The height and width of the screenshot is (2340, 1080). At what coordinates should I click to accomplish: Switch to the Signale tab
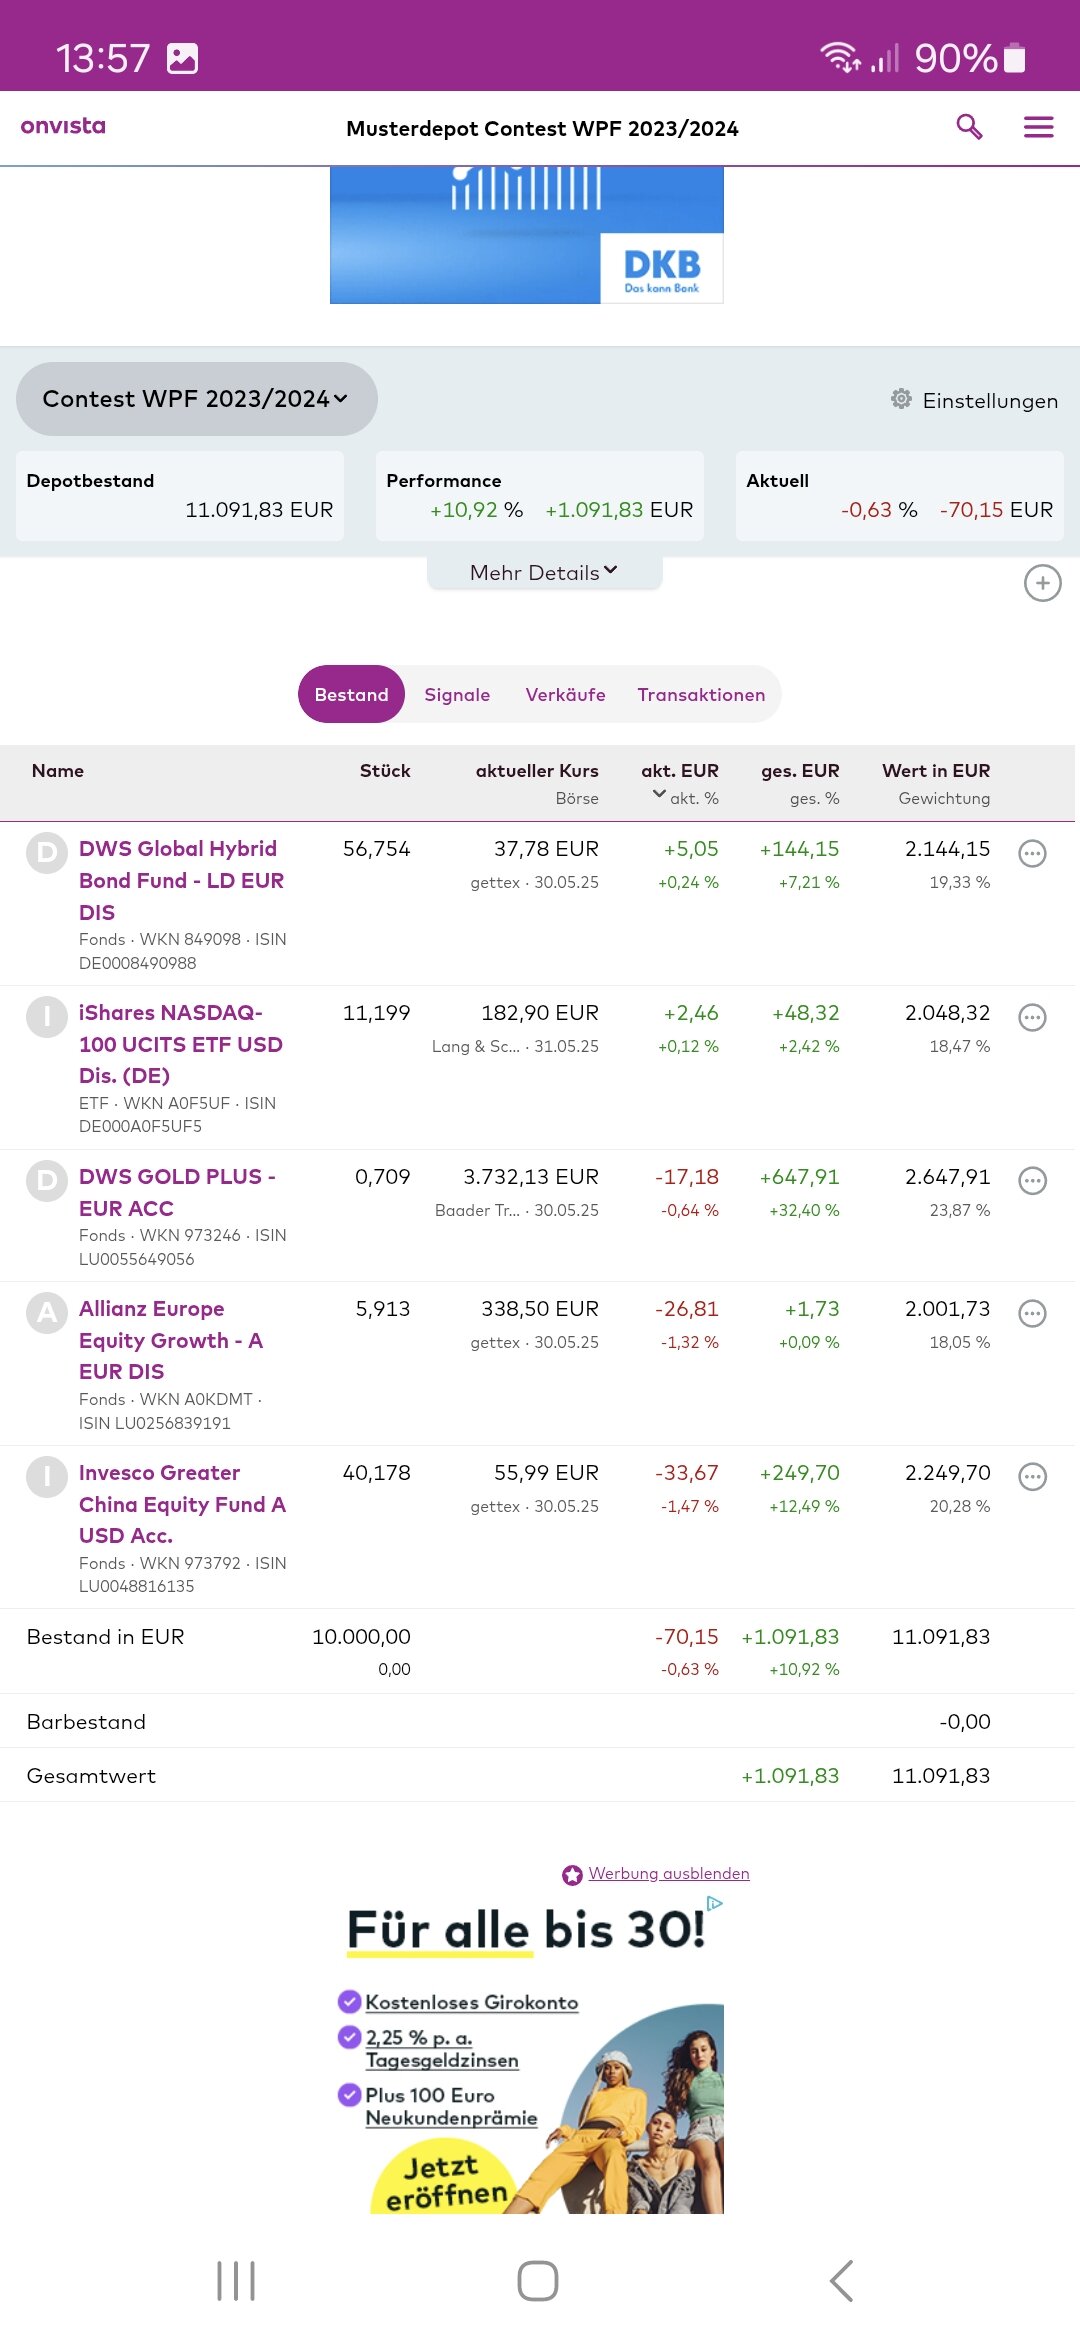click(457, 694)
